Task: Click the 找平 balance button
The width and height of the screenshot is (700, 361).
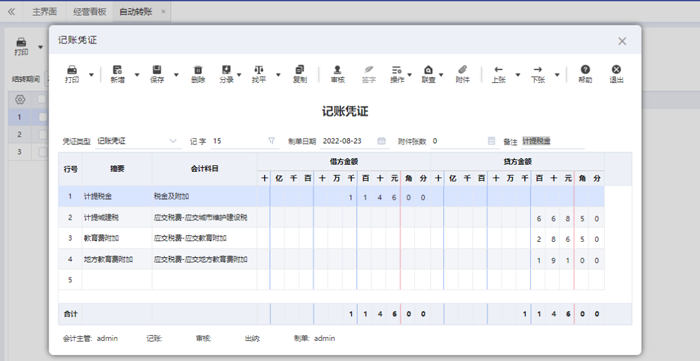Action: tap(258, 74)
